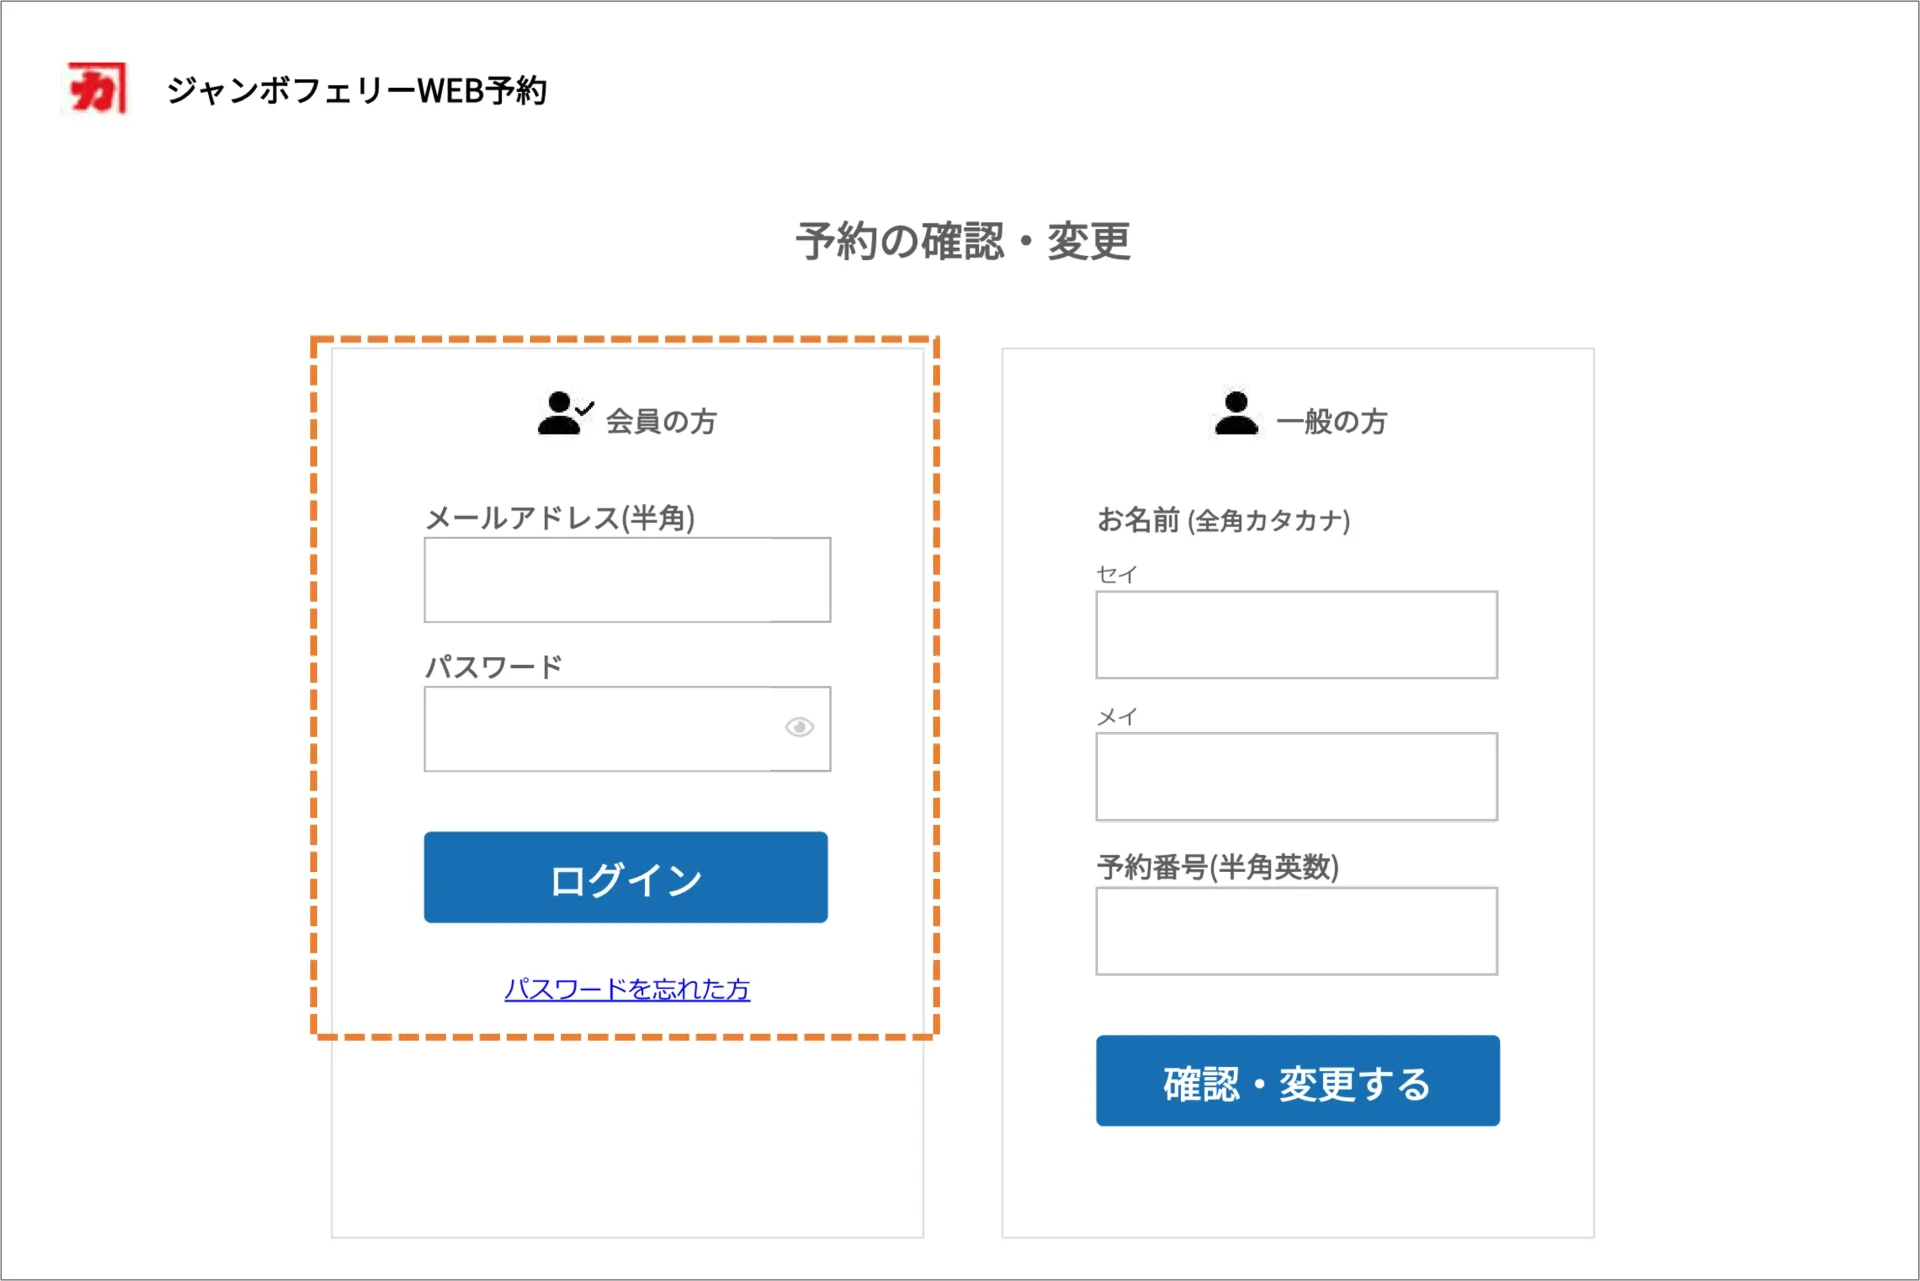Click the メールアドレス email input field
Image resolution: width=1920 pixels, height=1281 pixels.
627,580
